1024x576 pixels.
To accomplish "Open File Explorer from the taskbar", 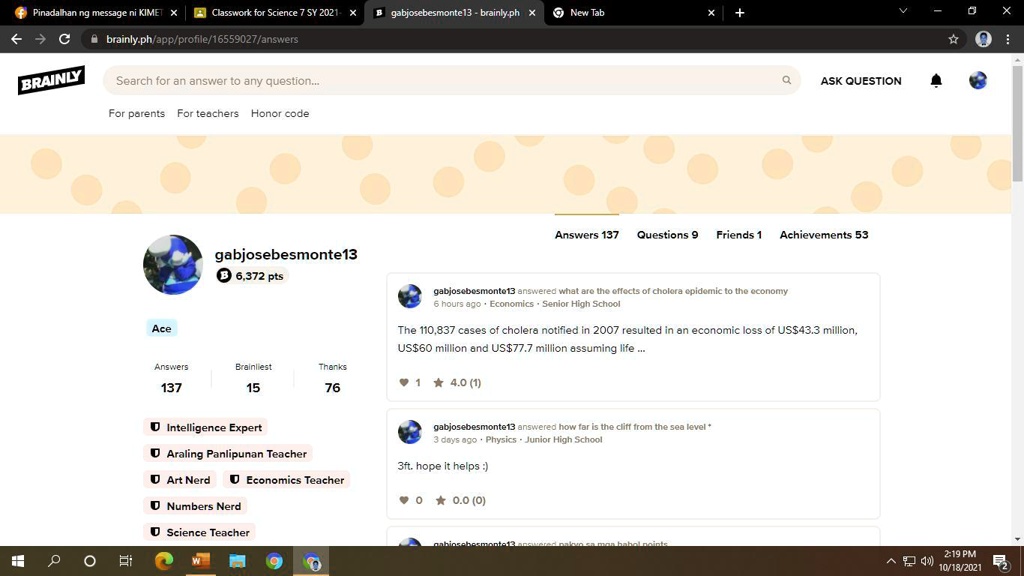I will tap(237, 561).
